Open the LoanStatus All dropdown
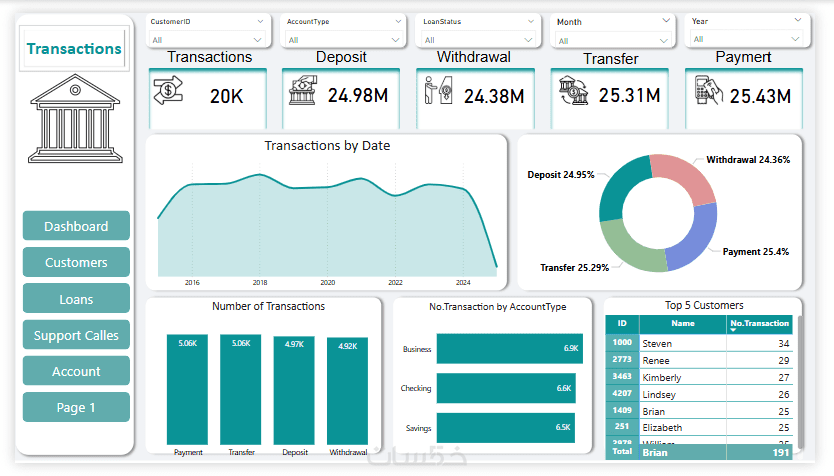Screen dimensions: 834x476 pos(478,40)
